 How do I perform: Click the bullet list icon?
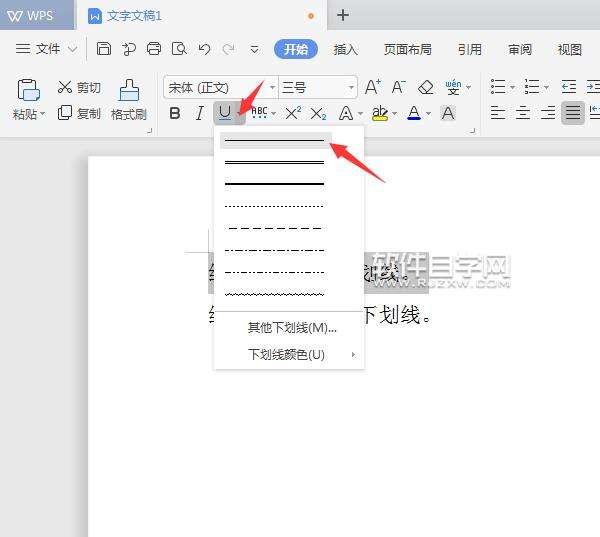tap(498, 87)
